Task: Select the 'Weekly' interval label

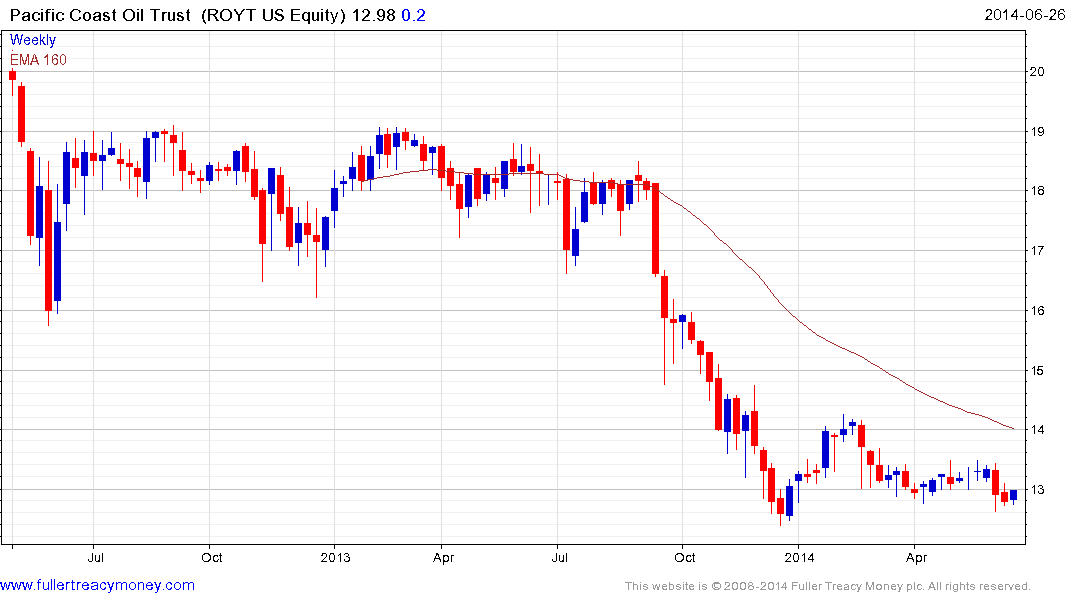Action: pyautogui.click(x=33, y=40)
